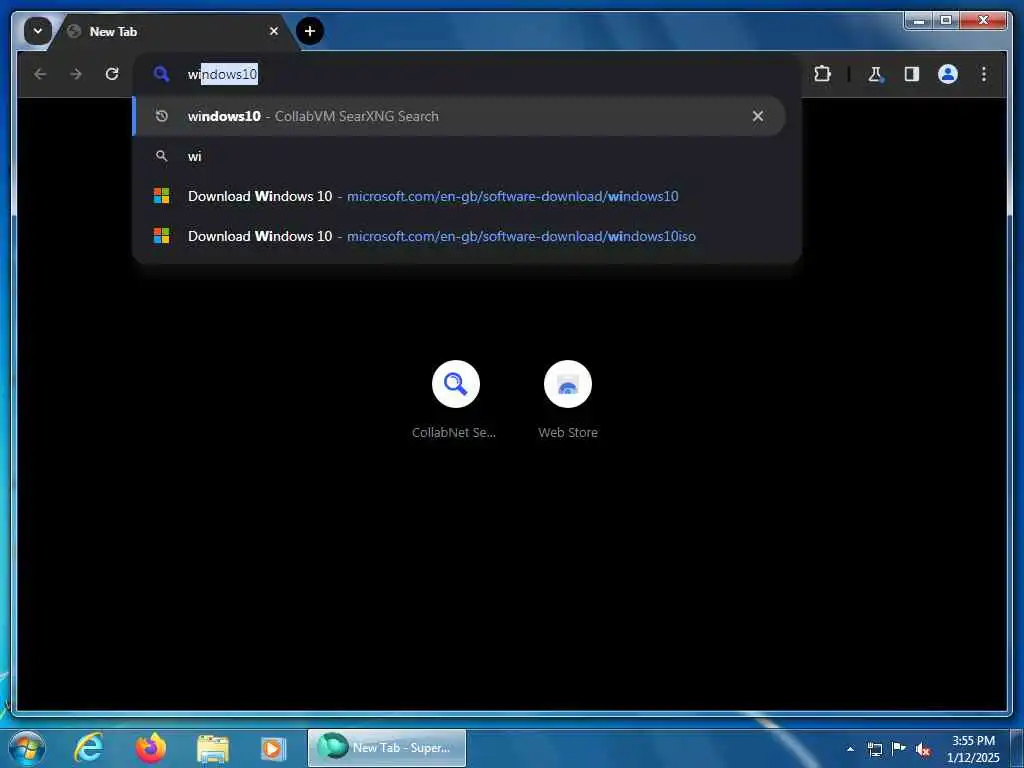Open a new tab with plus button
Viewport: 1024px width, 768px height.
[x=310, y=31]
